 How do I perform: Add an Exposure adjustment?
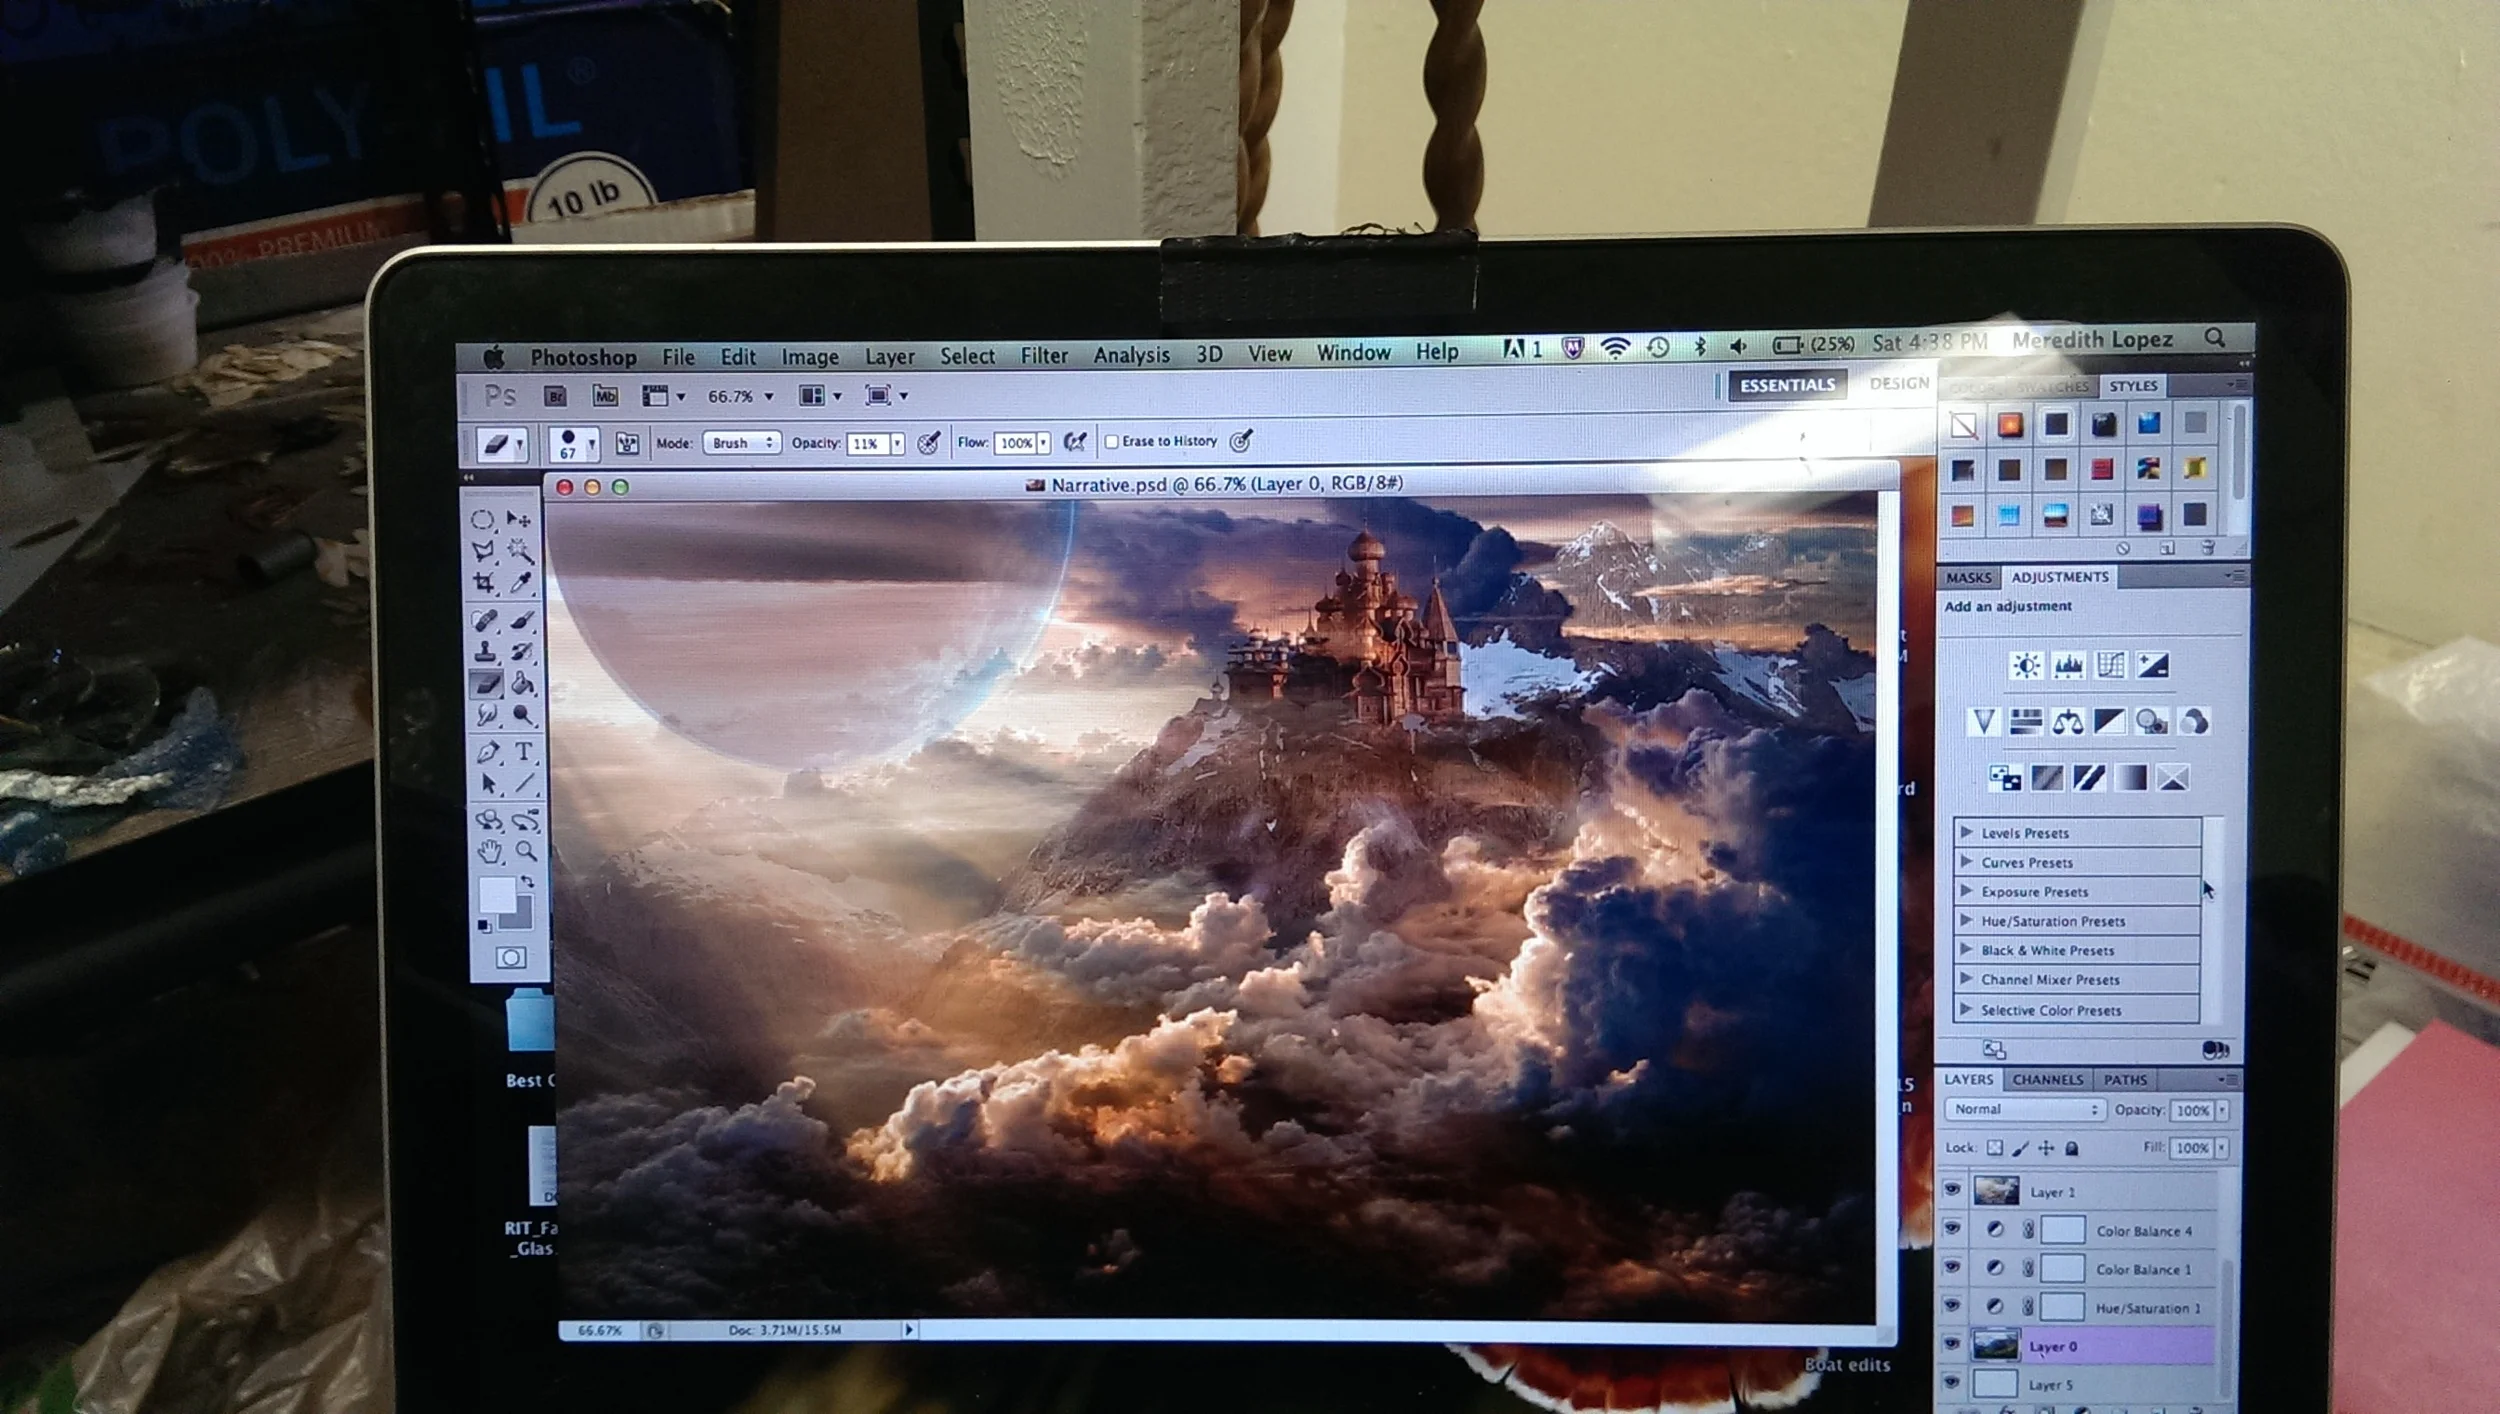2153,665
